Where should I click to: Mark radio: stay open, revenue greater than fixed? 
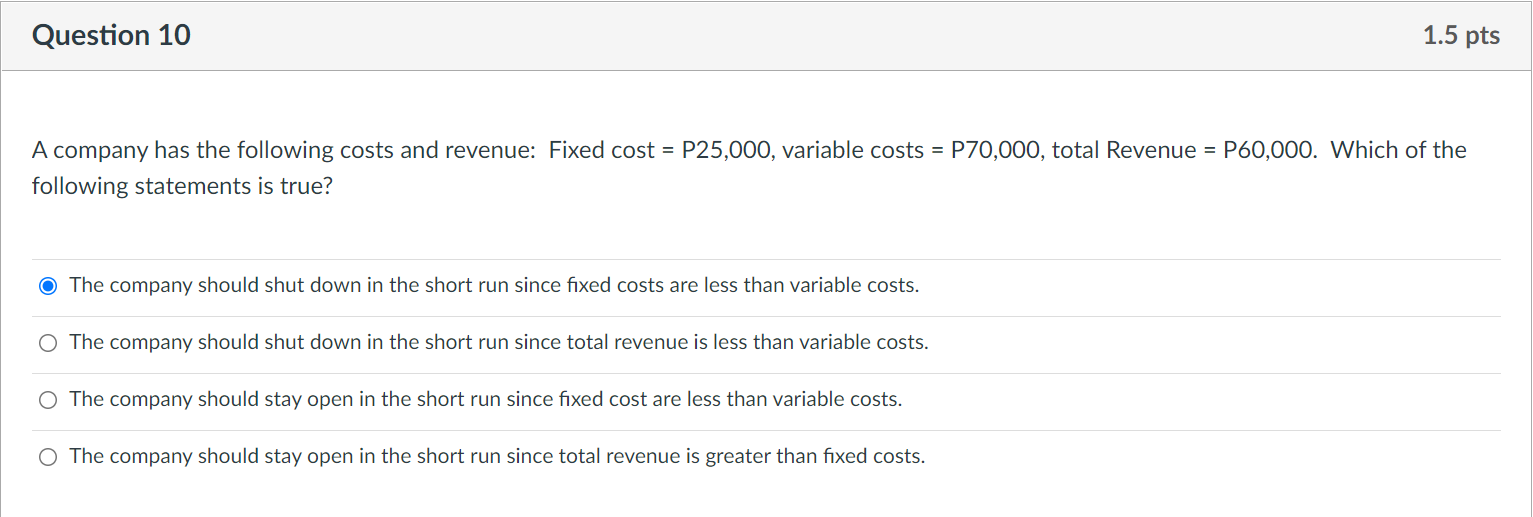pyautogui.click(x=48, y=457)
